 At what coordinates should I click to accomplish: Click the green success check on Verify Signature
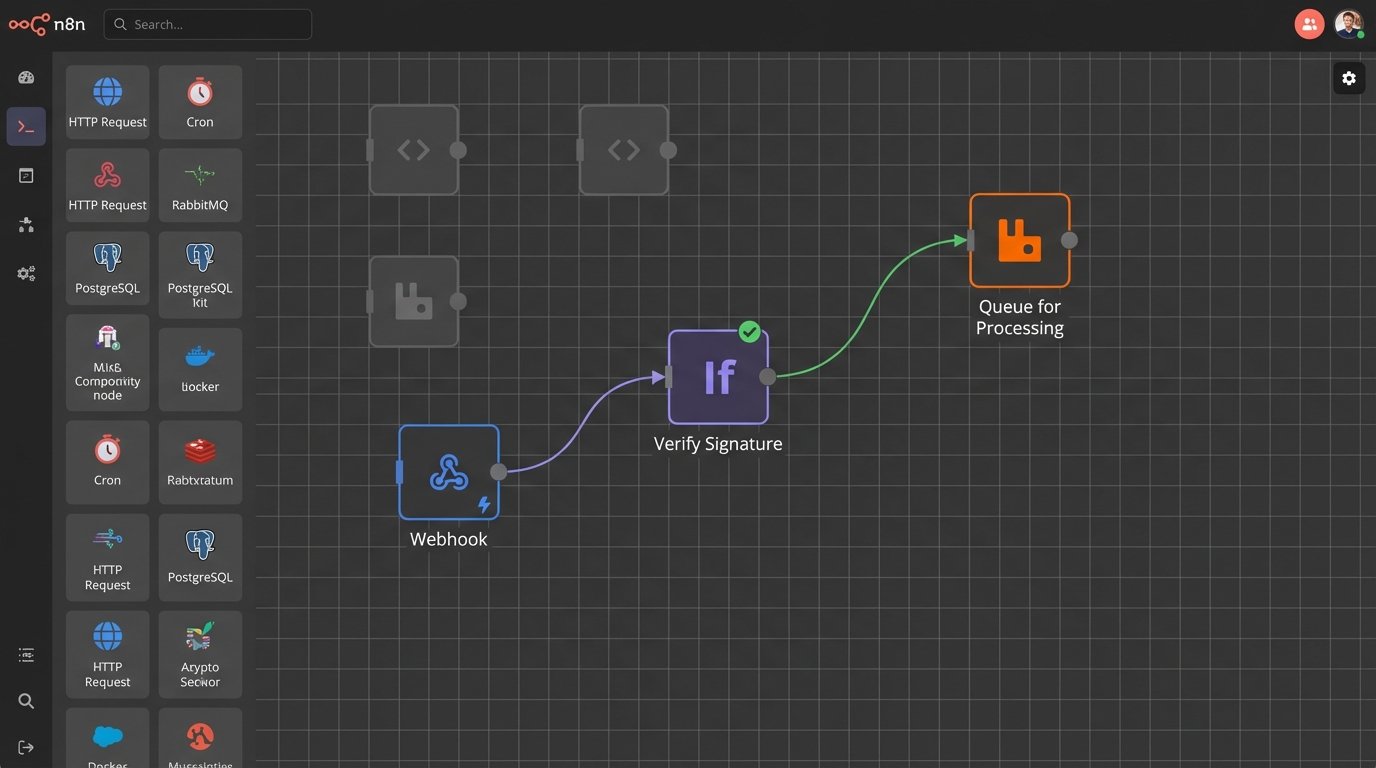[750, 332]
